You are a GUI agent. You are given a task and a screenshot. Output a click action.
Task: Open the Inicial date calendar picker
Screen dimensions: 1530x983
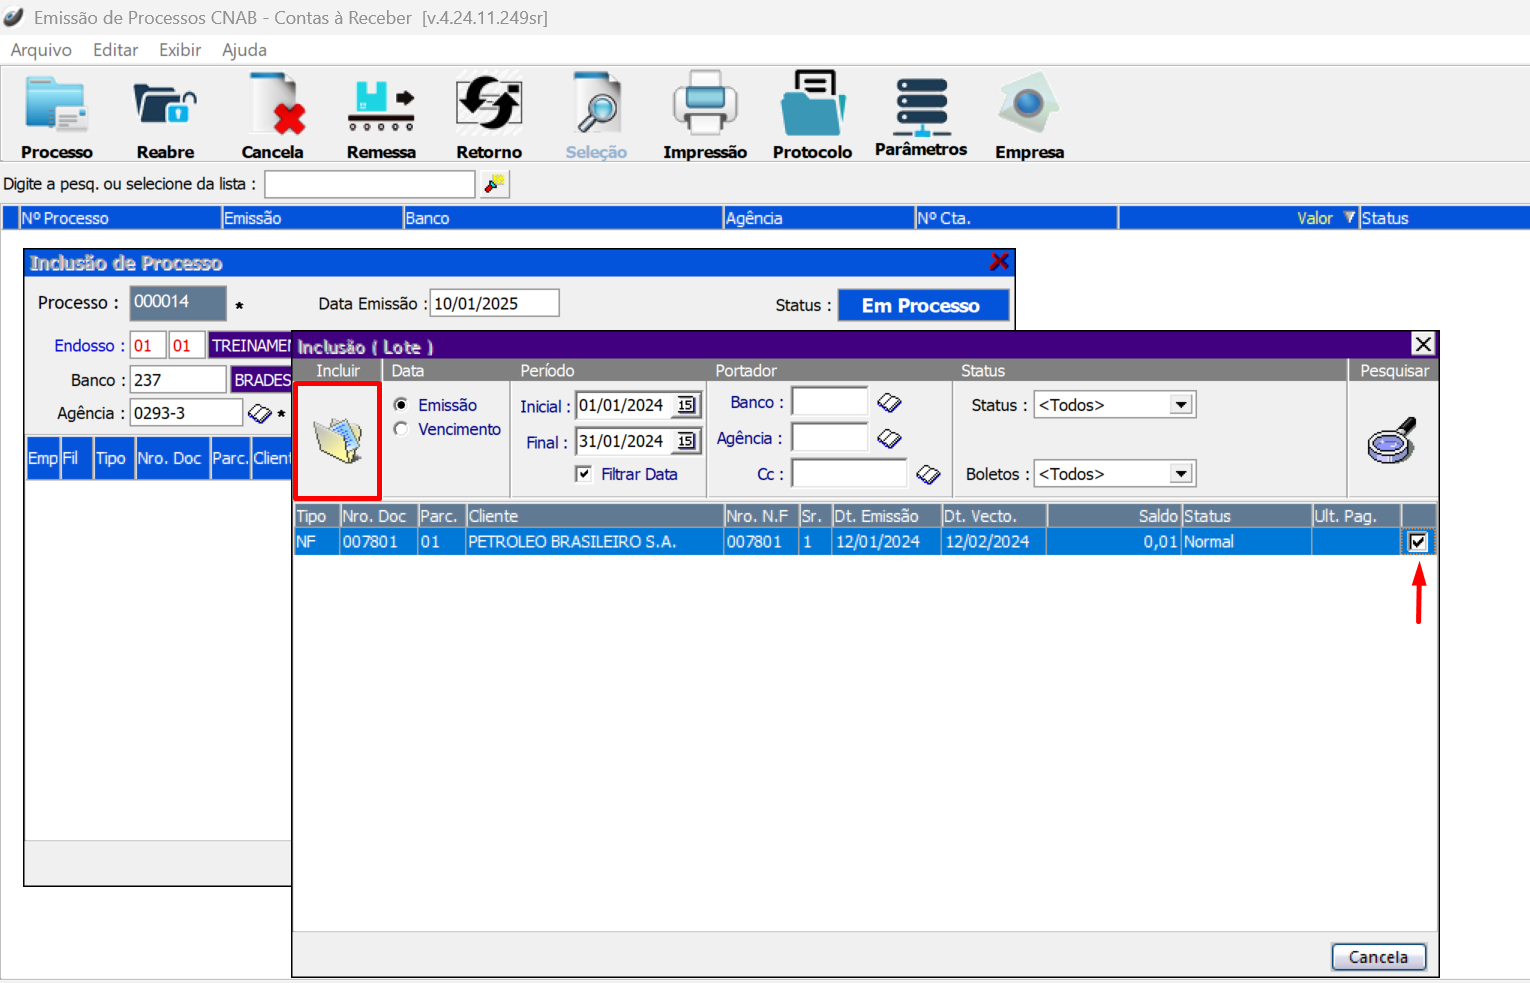[x=686, y=405]
